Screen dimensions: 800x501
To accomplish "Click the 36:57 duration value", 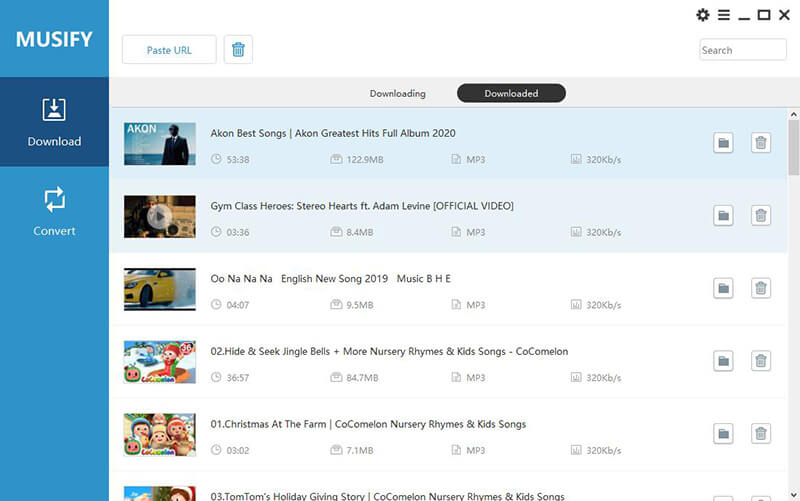I will [x=238, y=378].
